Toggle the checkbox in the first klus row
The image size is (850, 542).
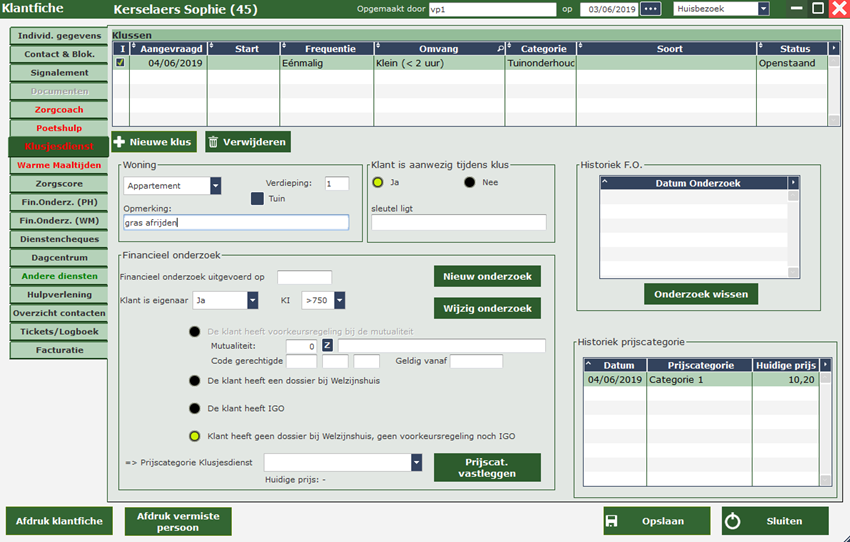coord(121,63)
